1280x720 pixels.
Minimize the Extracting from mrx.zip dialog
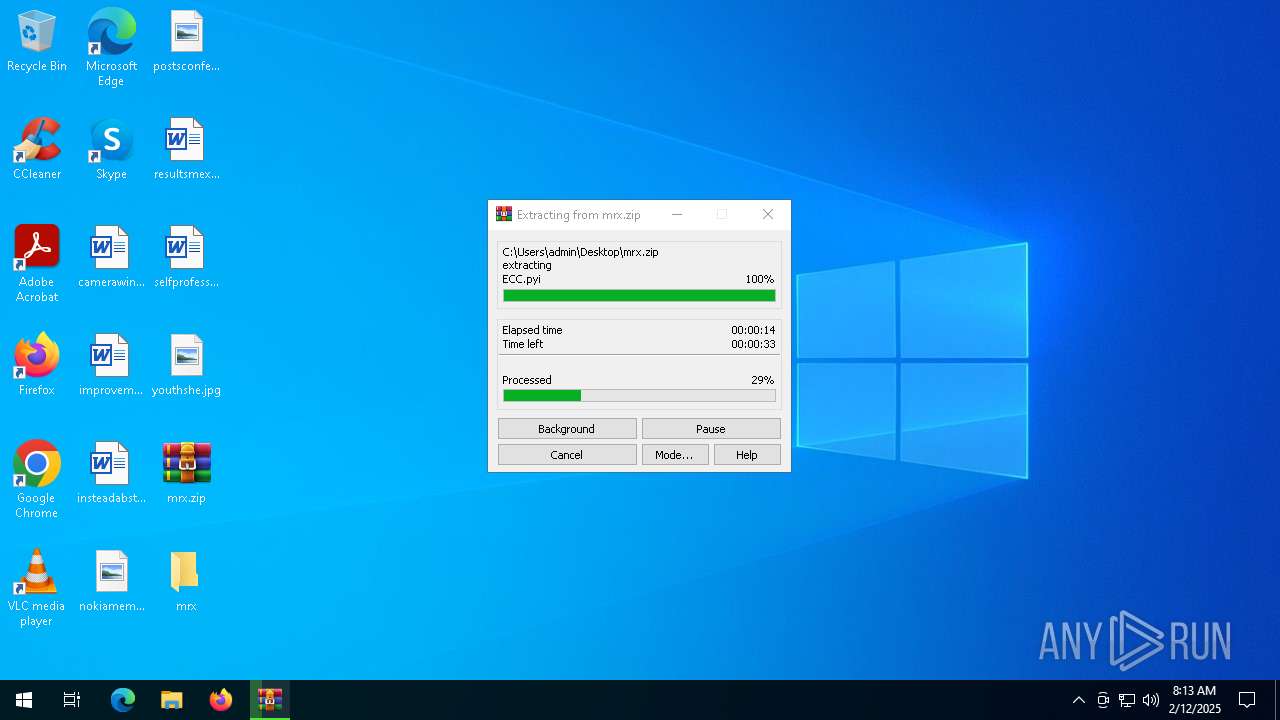677,214
